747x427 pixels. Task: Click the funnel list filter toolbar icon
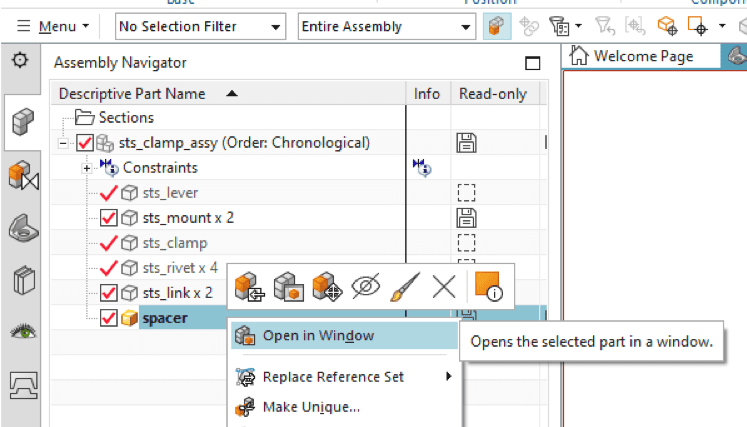click(559, 26)
